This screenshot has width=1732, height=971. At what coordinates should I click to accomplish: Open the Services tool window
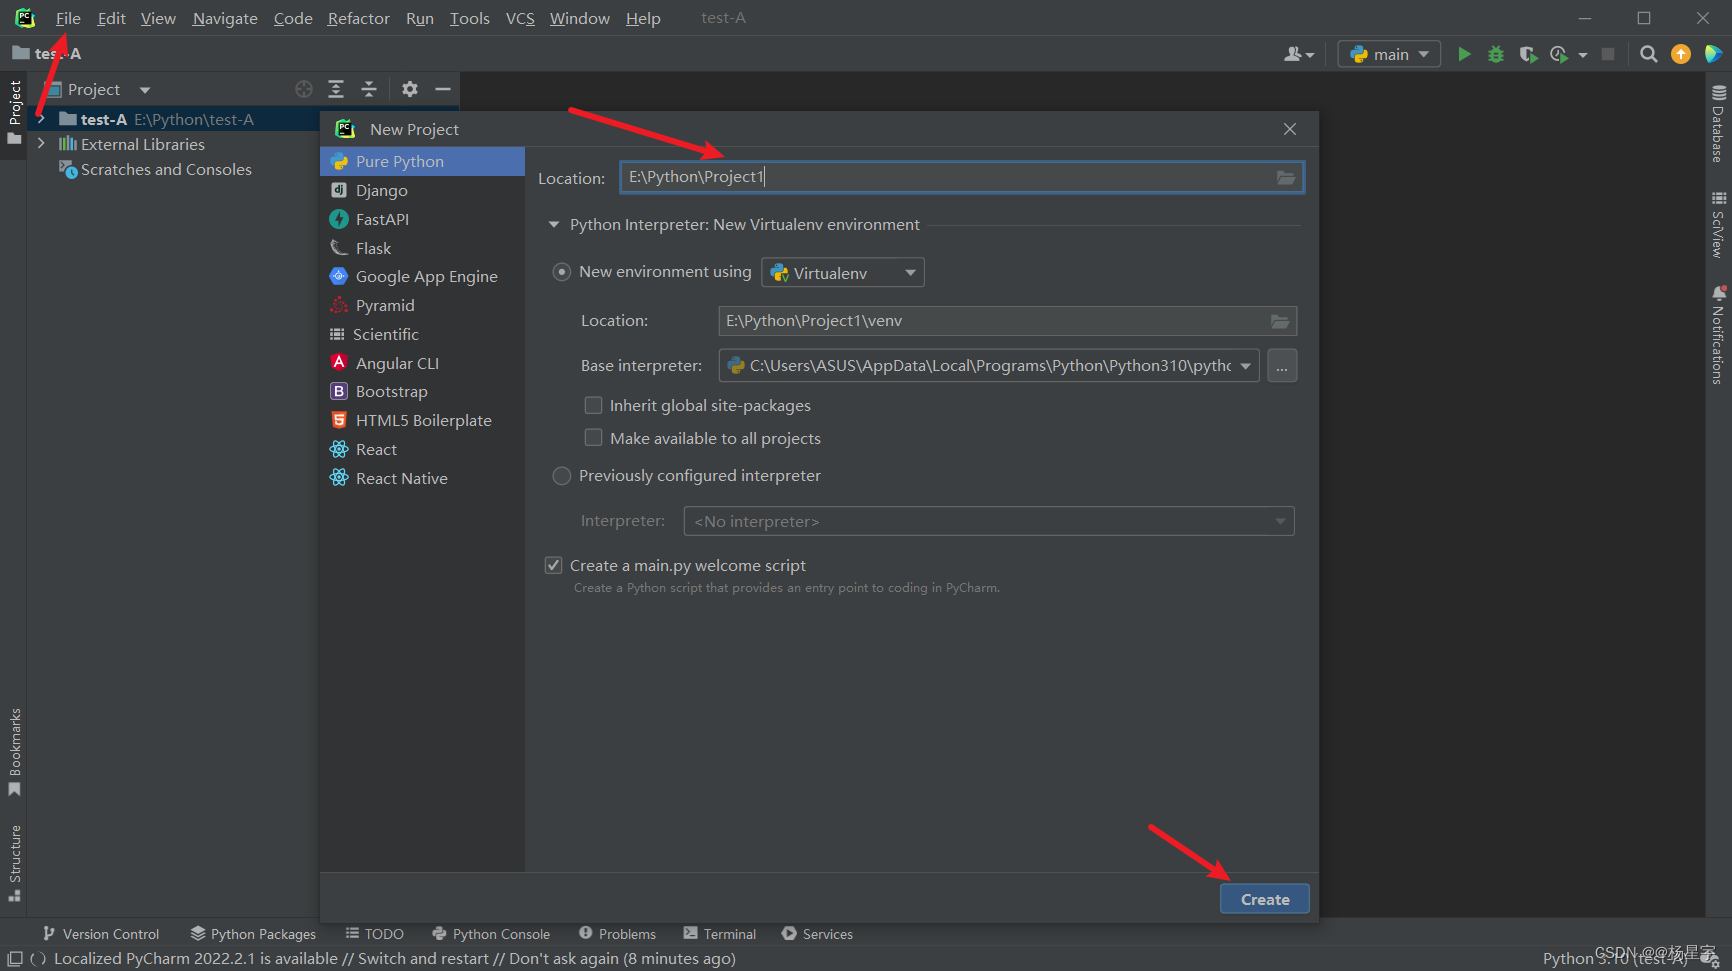pyautogui.click(x=817, y=934)
